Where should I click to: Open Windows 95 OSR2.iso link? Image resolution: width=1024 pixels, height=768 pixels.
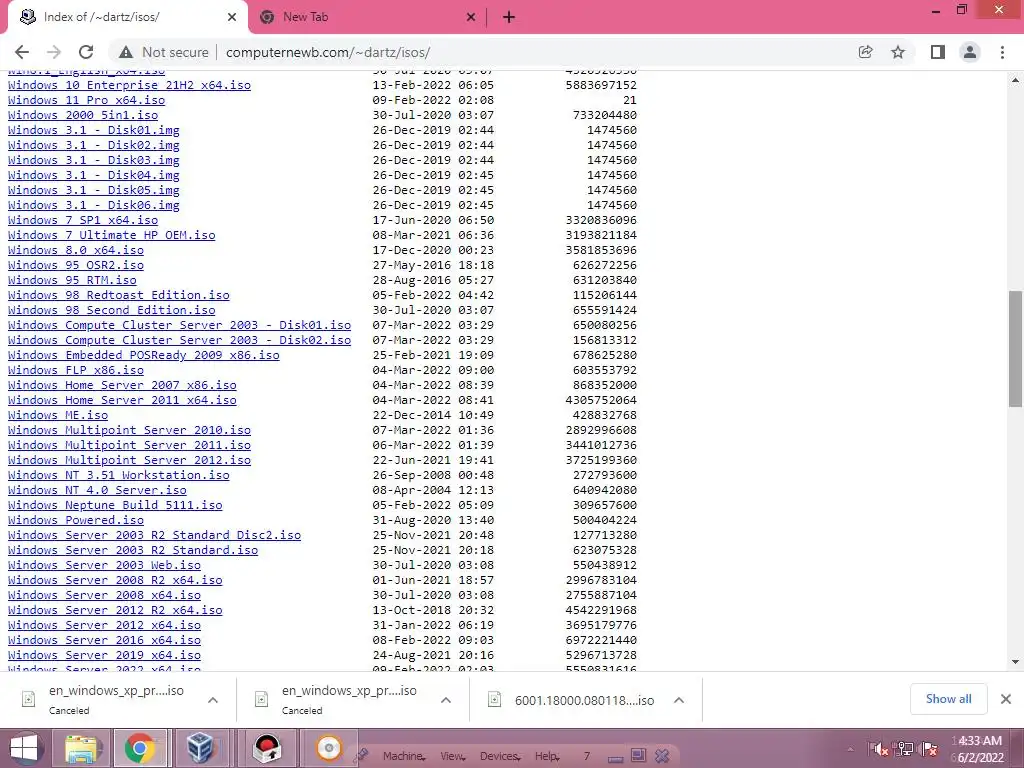(76, 265)
